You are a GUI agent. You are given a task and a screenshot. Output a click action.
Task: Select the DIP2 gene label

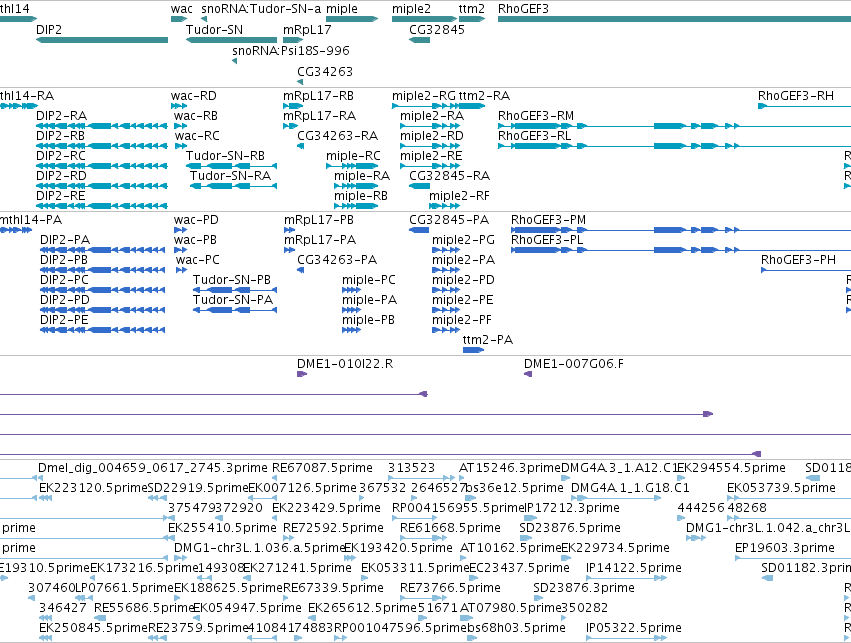pos(49,30)
